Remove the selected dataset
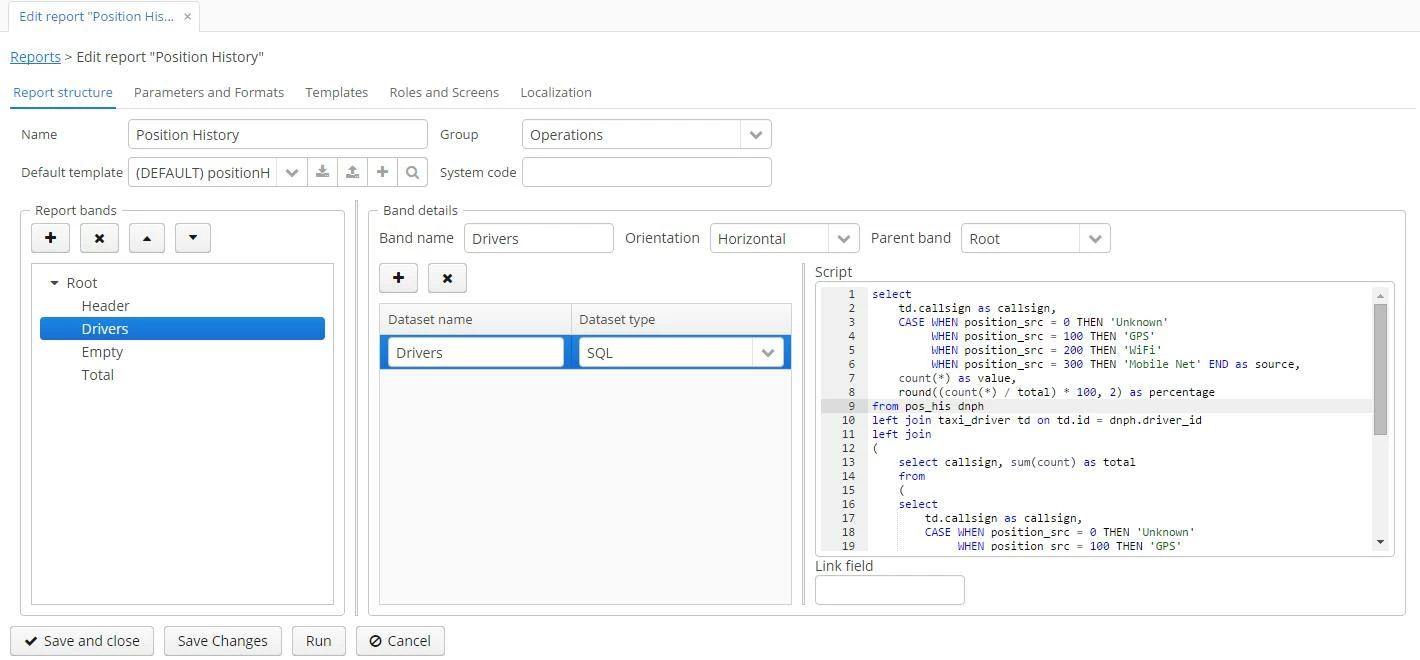Screen dimensions: 1420x660 [447, 278]
